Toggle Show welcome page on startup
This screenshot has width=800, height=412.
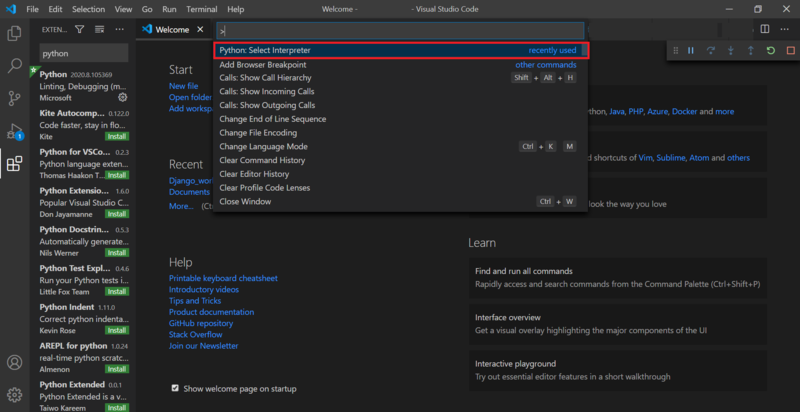coord(175,389)
